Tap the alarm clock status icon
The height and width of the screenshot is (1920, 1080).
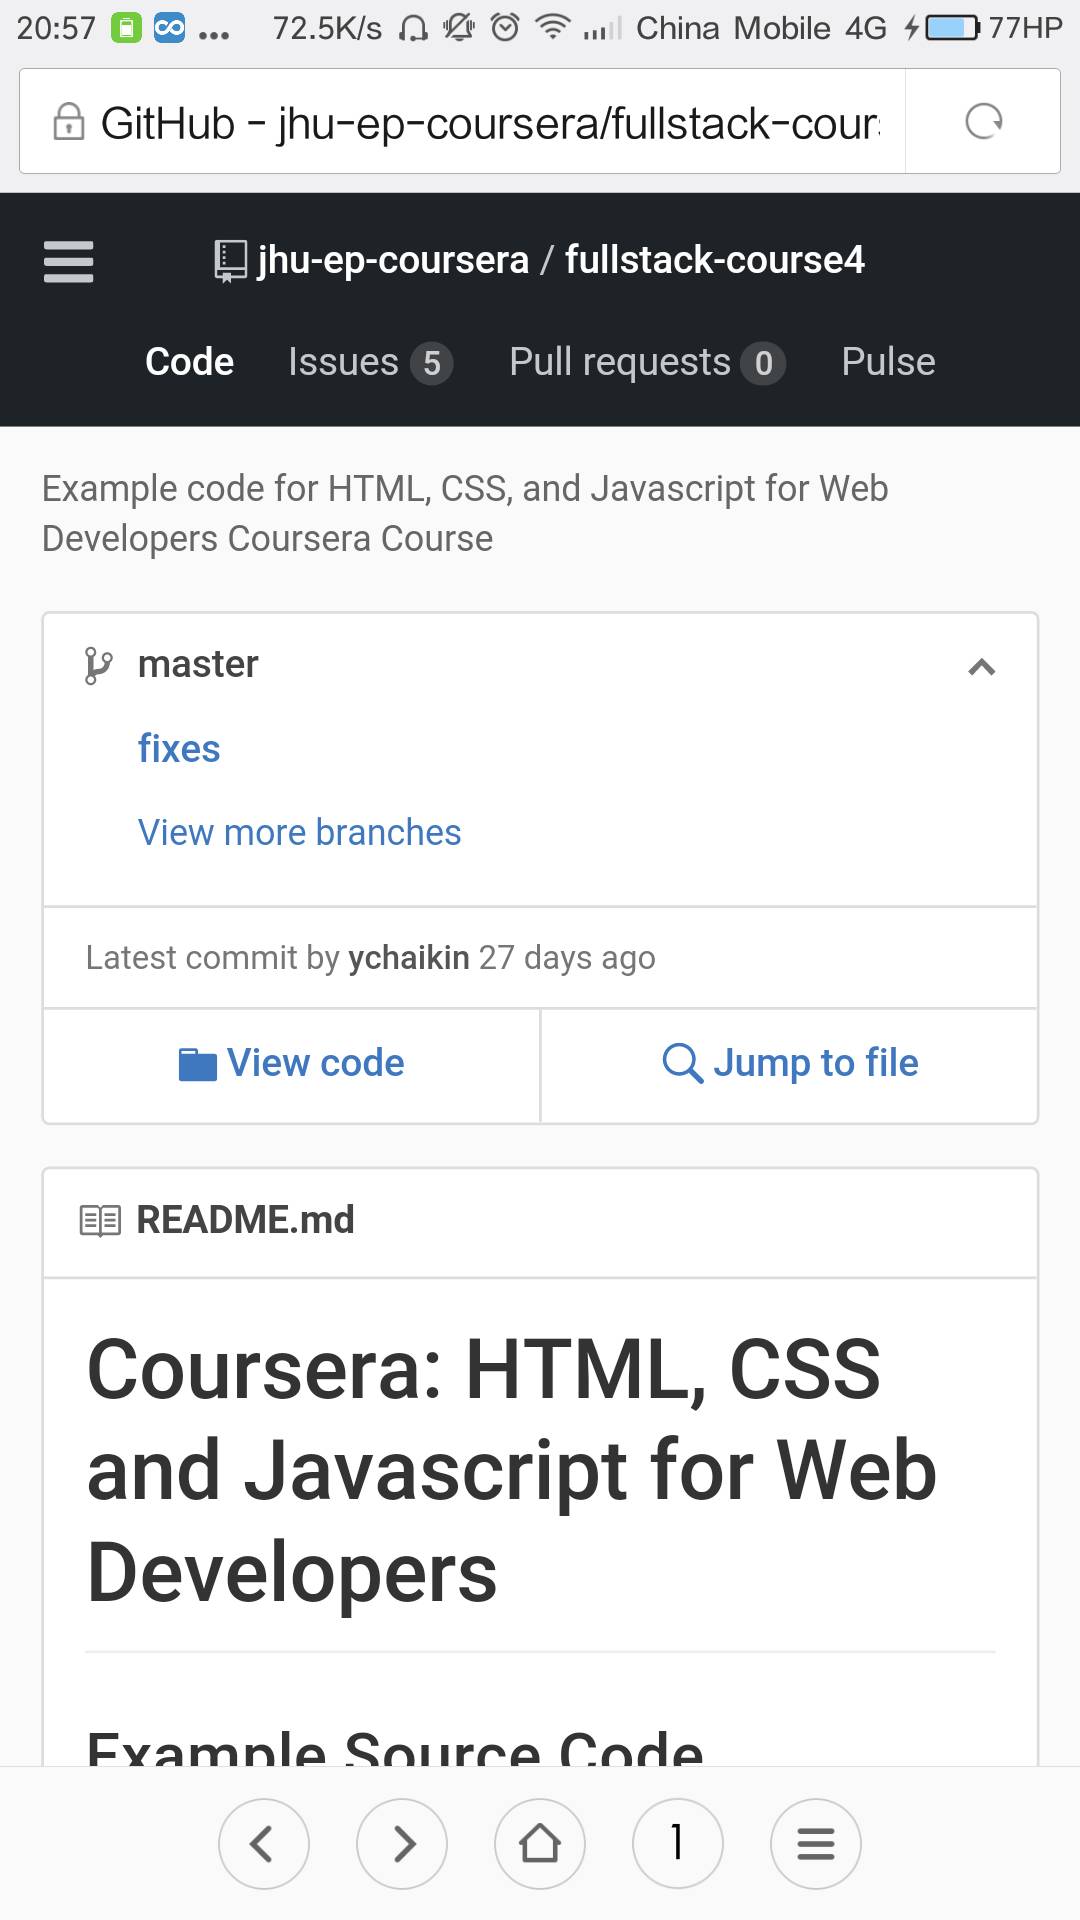(506, 28)
